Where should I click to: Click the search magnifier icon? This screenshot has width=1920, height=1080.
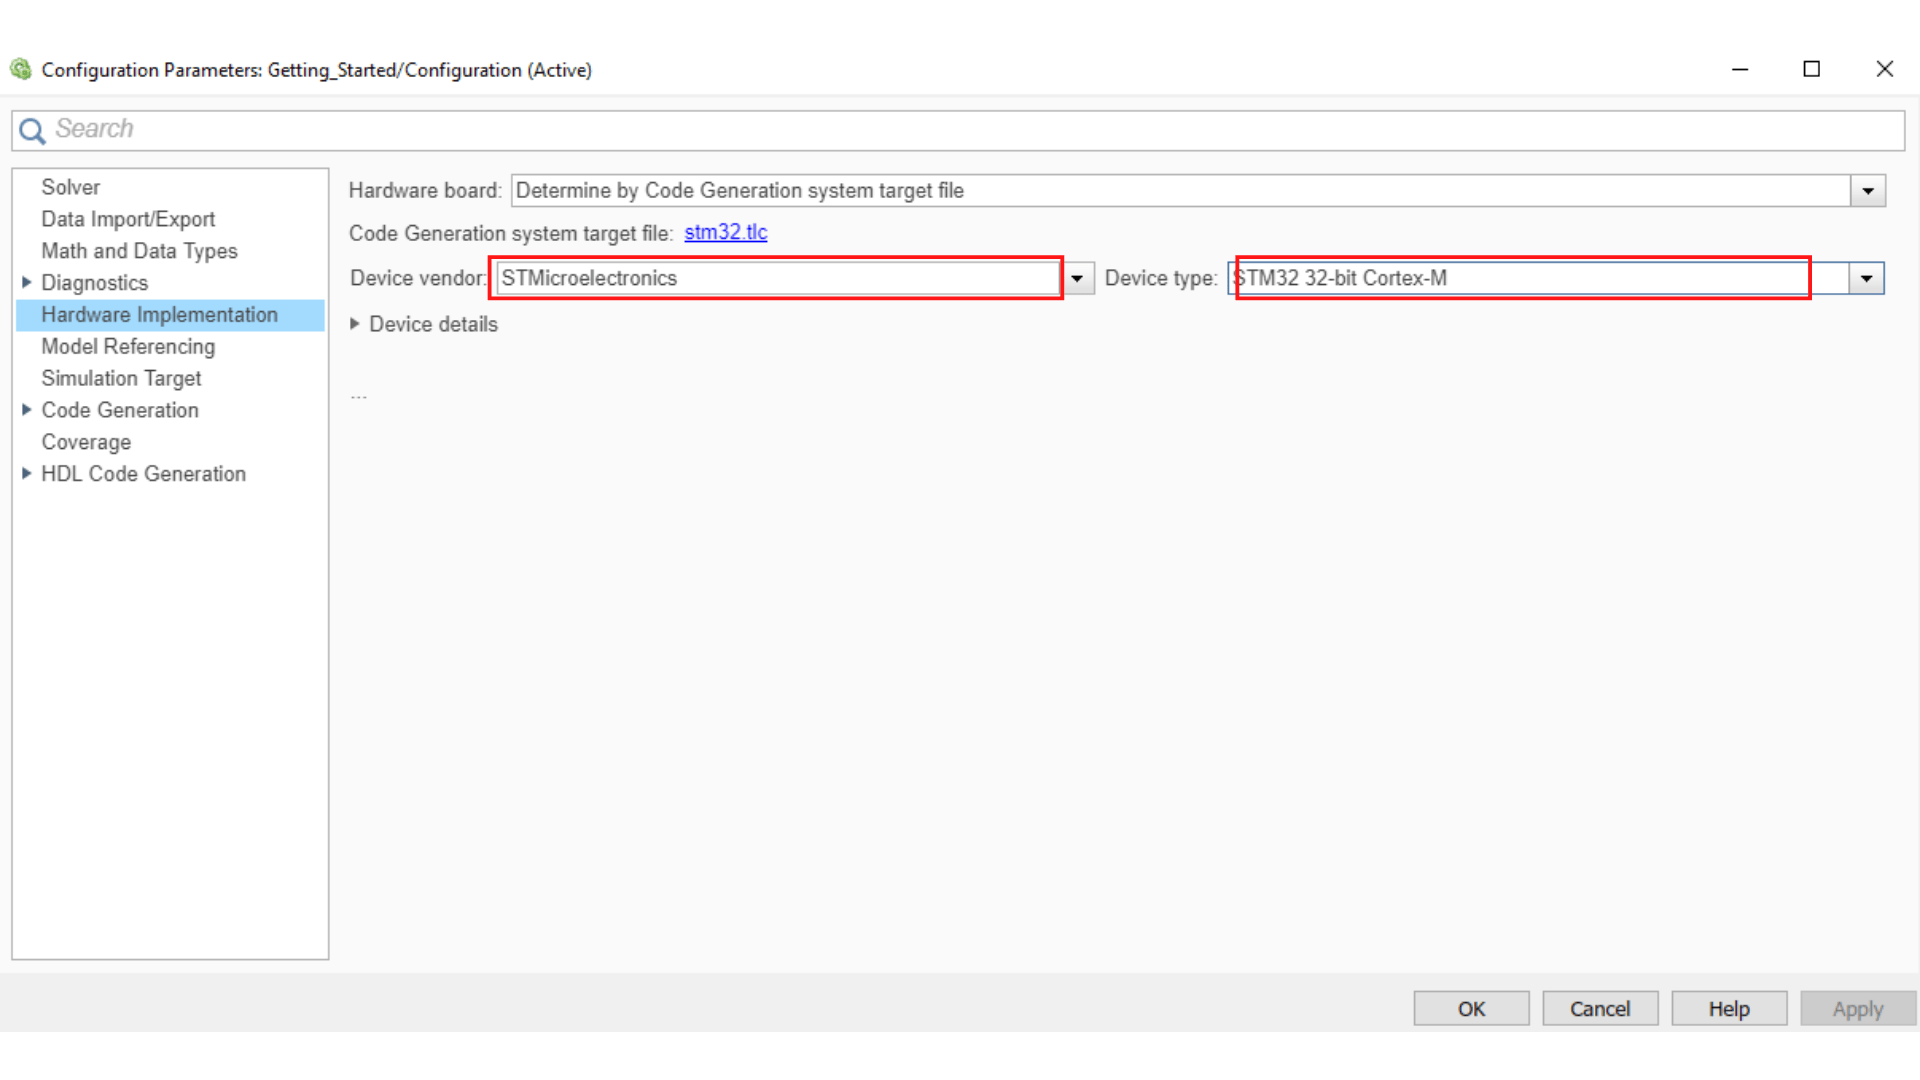pyautogui.click(x=32, y=131)
